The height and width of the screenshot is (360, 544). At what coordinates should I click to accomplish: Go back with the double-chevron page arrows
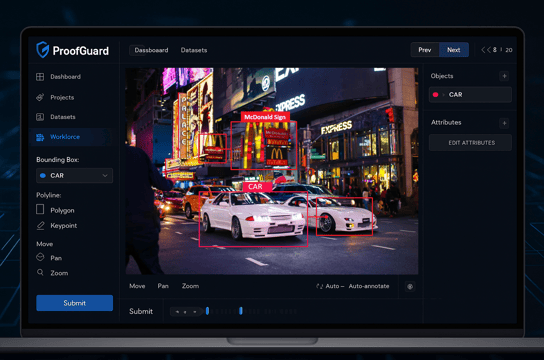486,50
